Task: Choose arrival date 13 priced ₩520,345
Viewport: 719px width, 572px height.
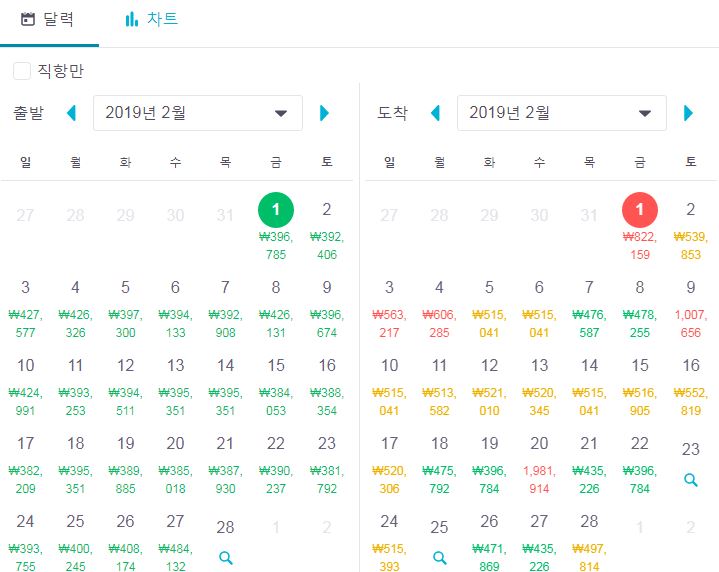Action: click(x=539, y=388)
